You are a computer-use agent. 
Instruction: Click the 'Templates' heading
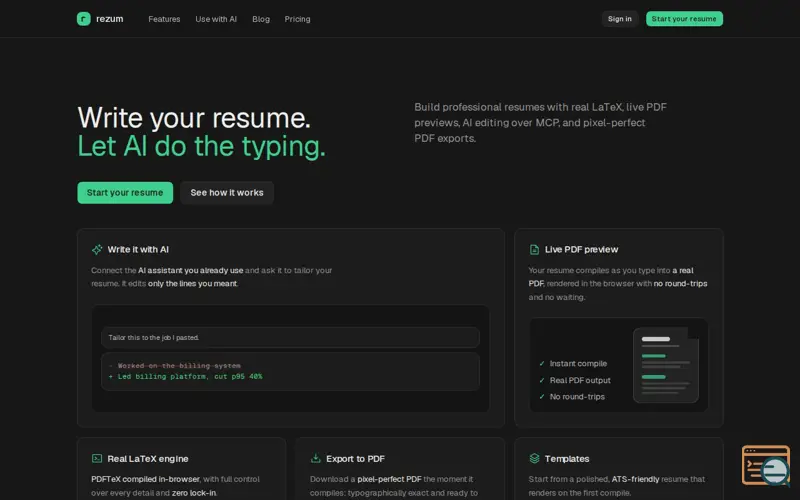click(x=567, y=459)
